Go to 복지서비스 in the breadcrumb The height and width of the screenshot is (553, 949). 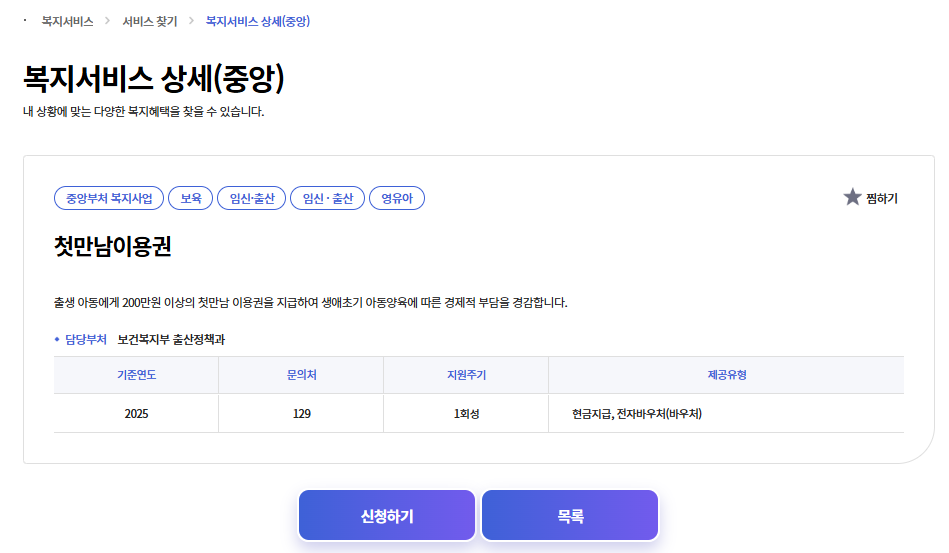tap(67, 21)
